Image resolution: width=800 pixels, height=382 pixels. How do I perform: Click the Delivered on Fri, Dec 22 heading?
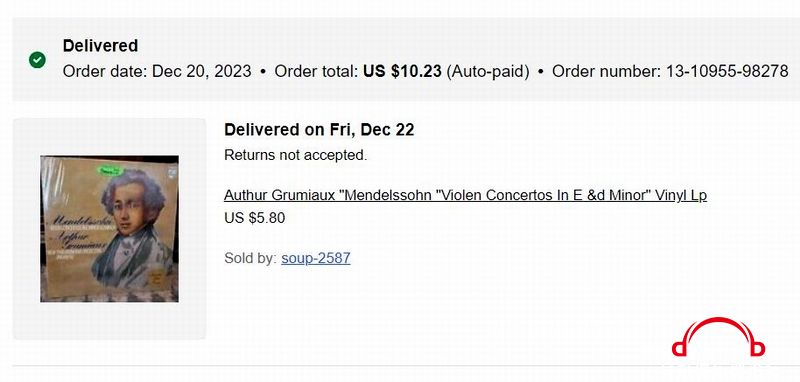coord(319,130)
